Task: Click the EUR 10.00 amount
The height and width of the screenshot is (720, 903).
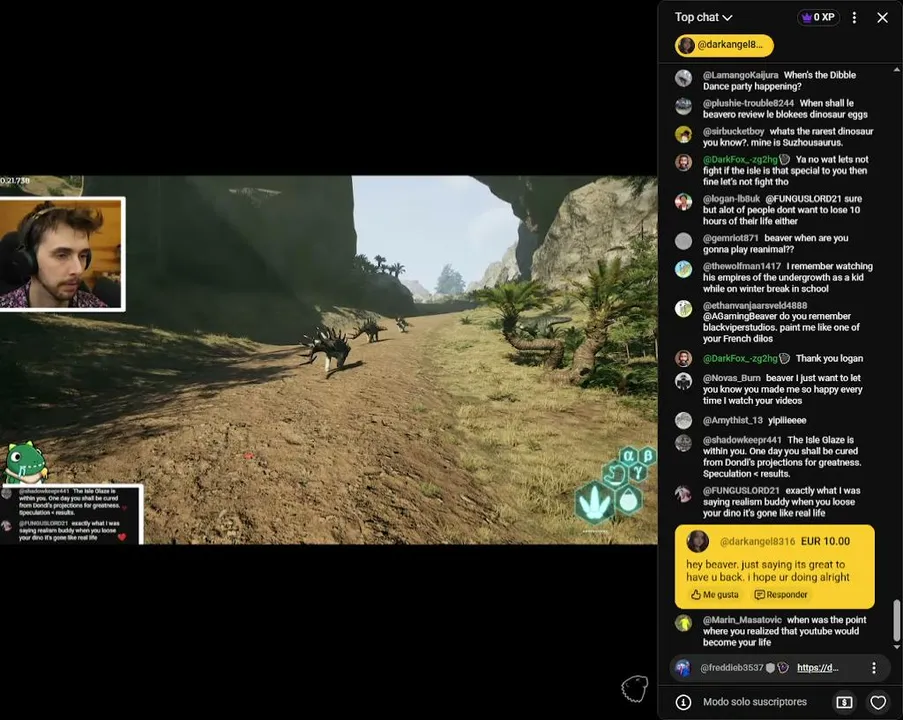Action: [x=825, y=541]
